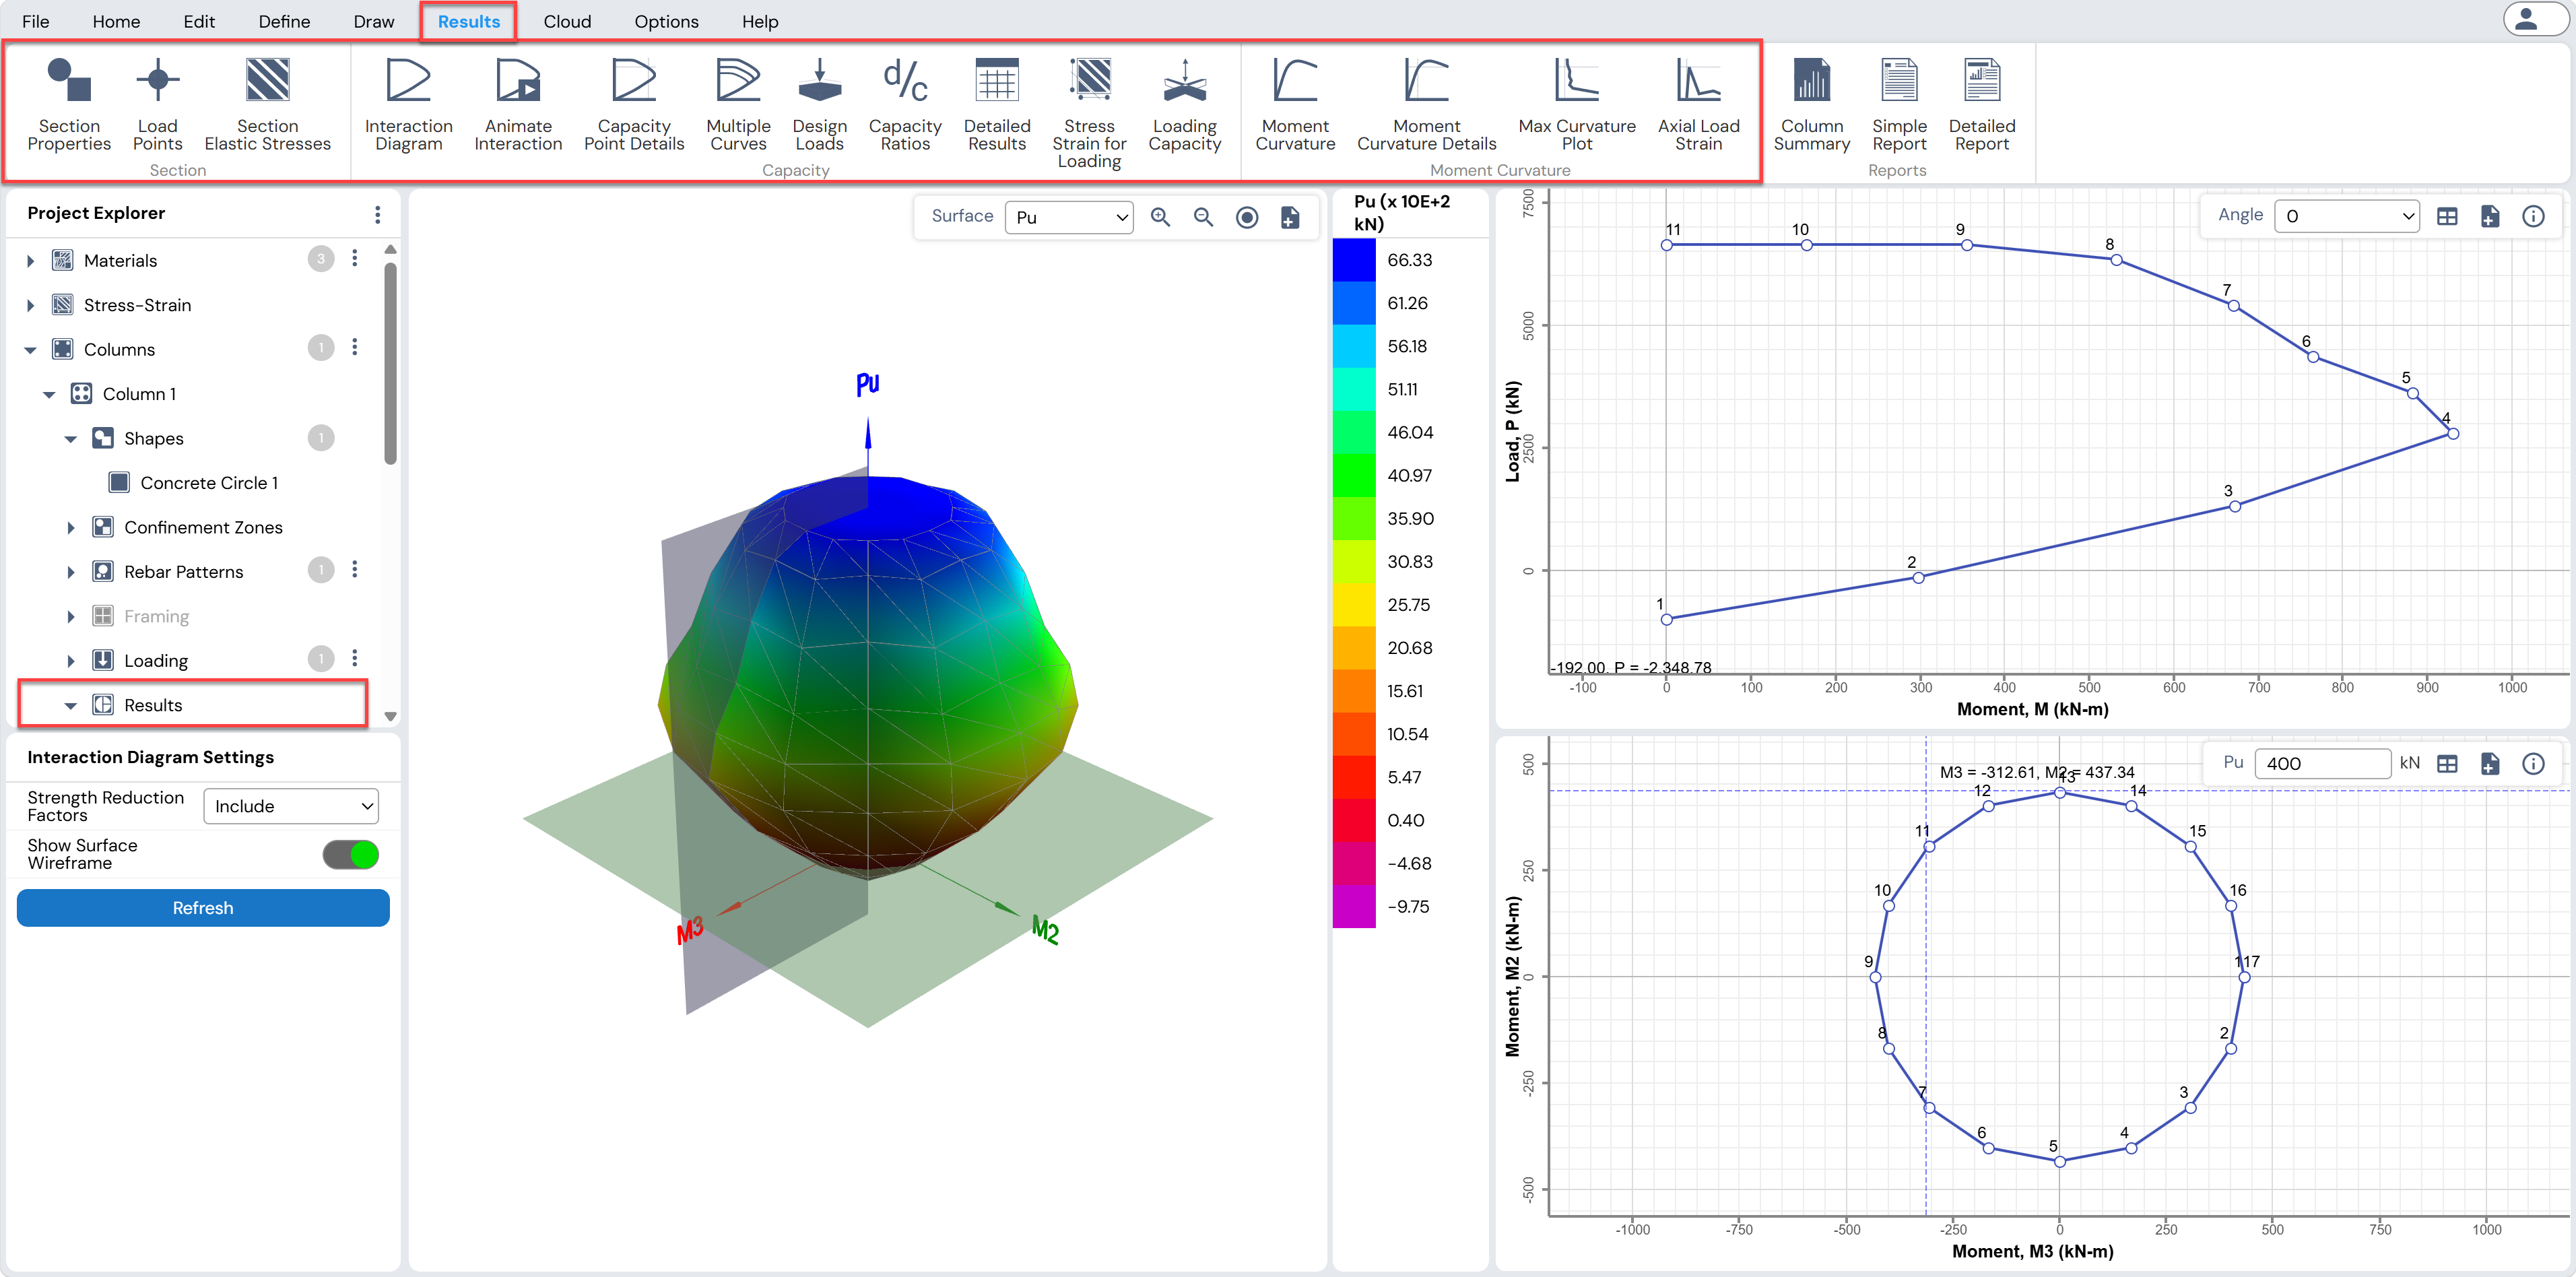Collapse the Column 1 node
Viewport: 2576px width, 1277px height.
[49, 394]
